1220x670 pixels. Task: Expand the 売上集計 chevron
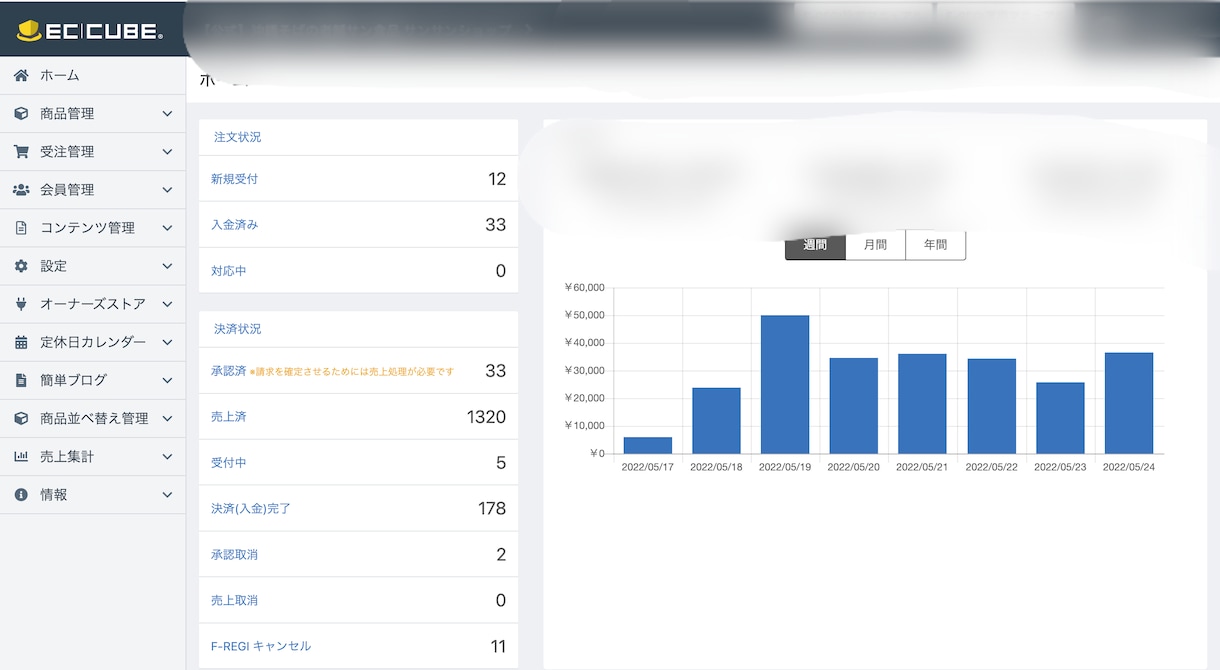point(167,457)
